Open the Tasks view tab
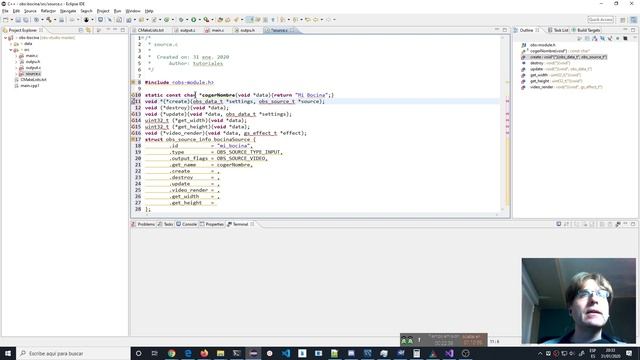Viewport: 640px width, 360px height. pyautogui.click(x=166, y=224)
